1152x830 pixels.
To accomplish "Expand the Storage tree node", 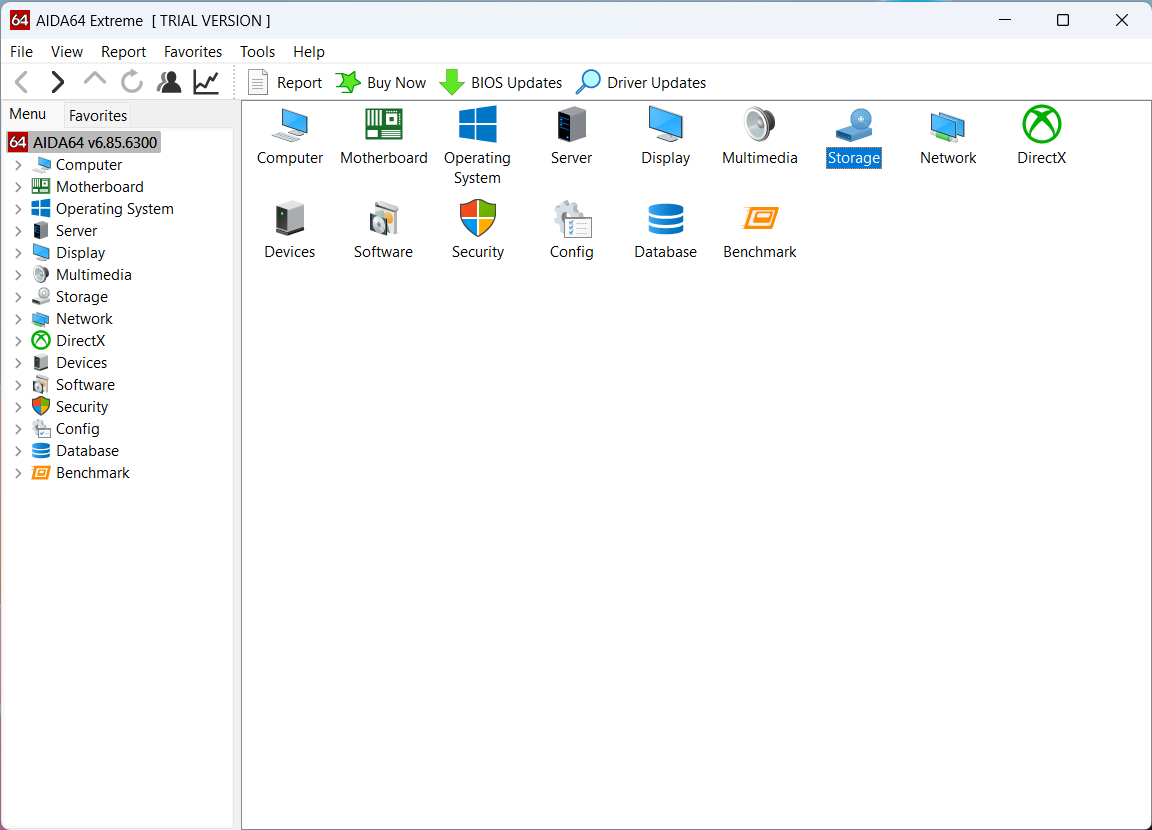I will 20,296.
